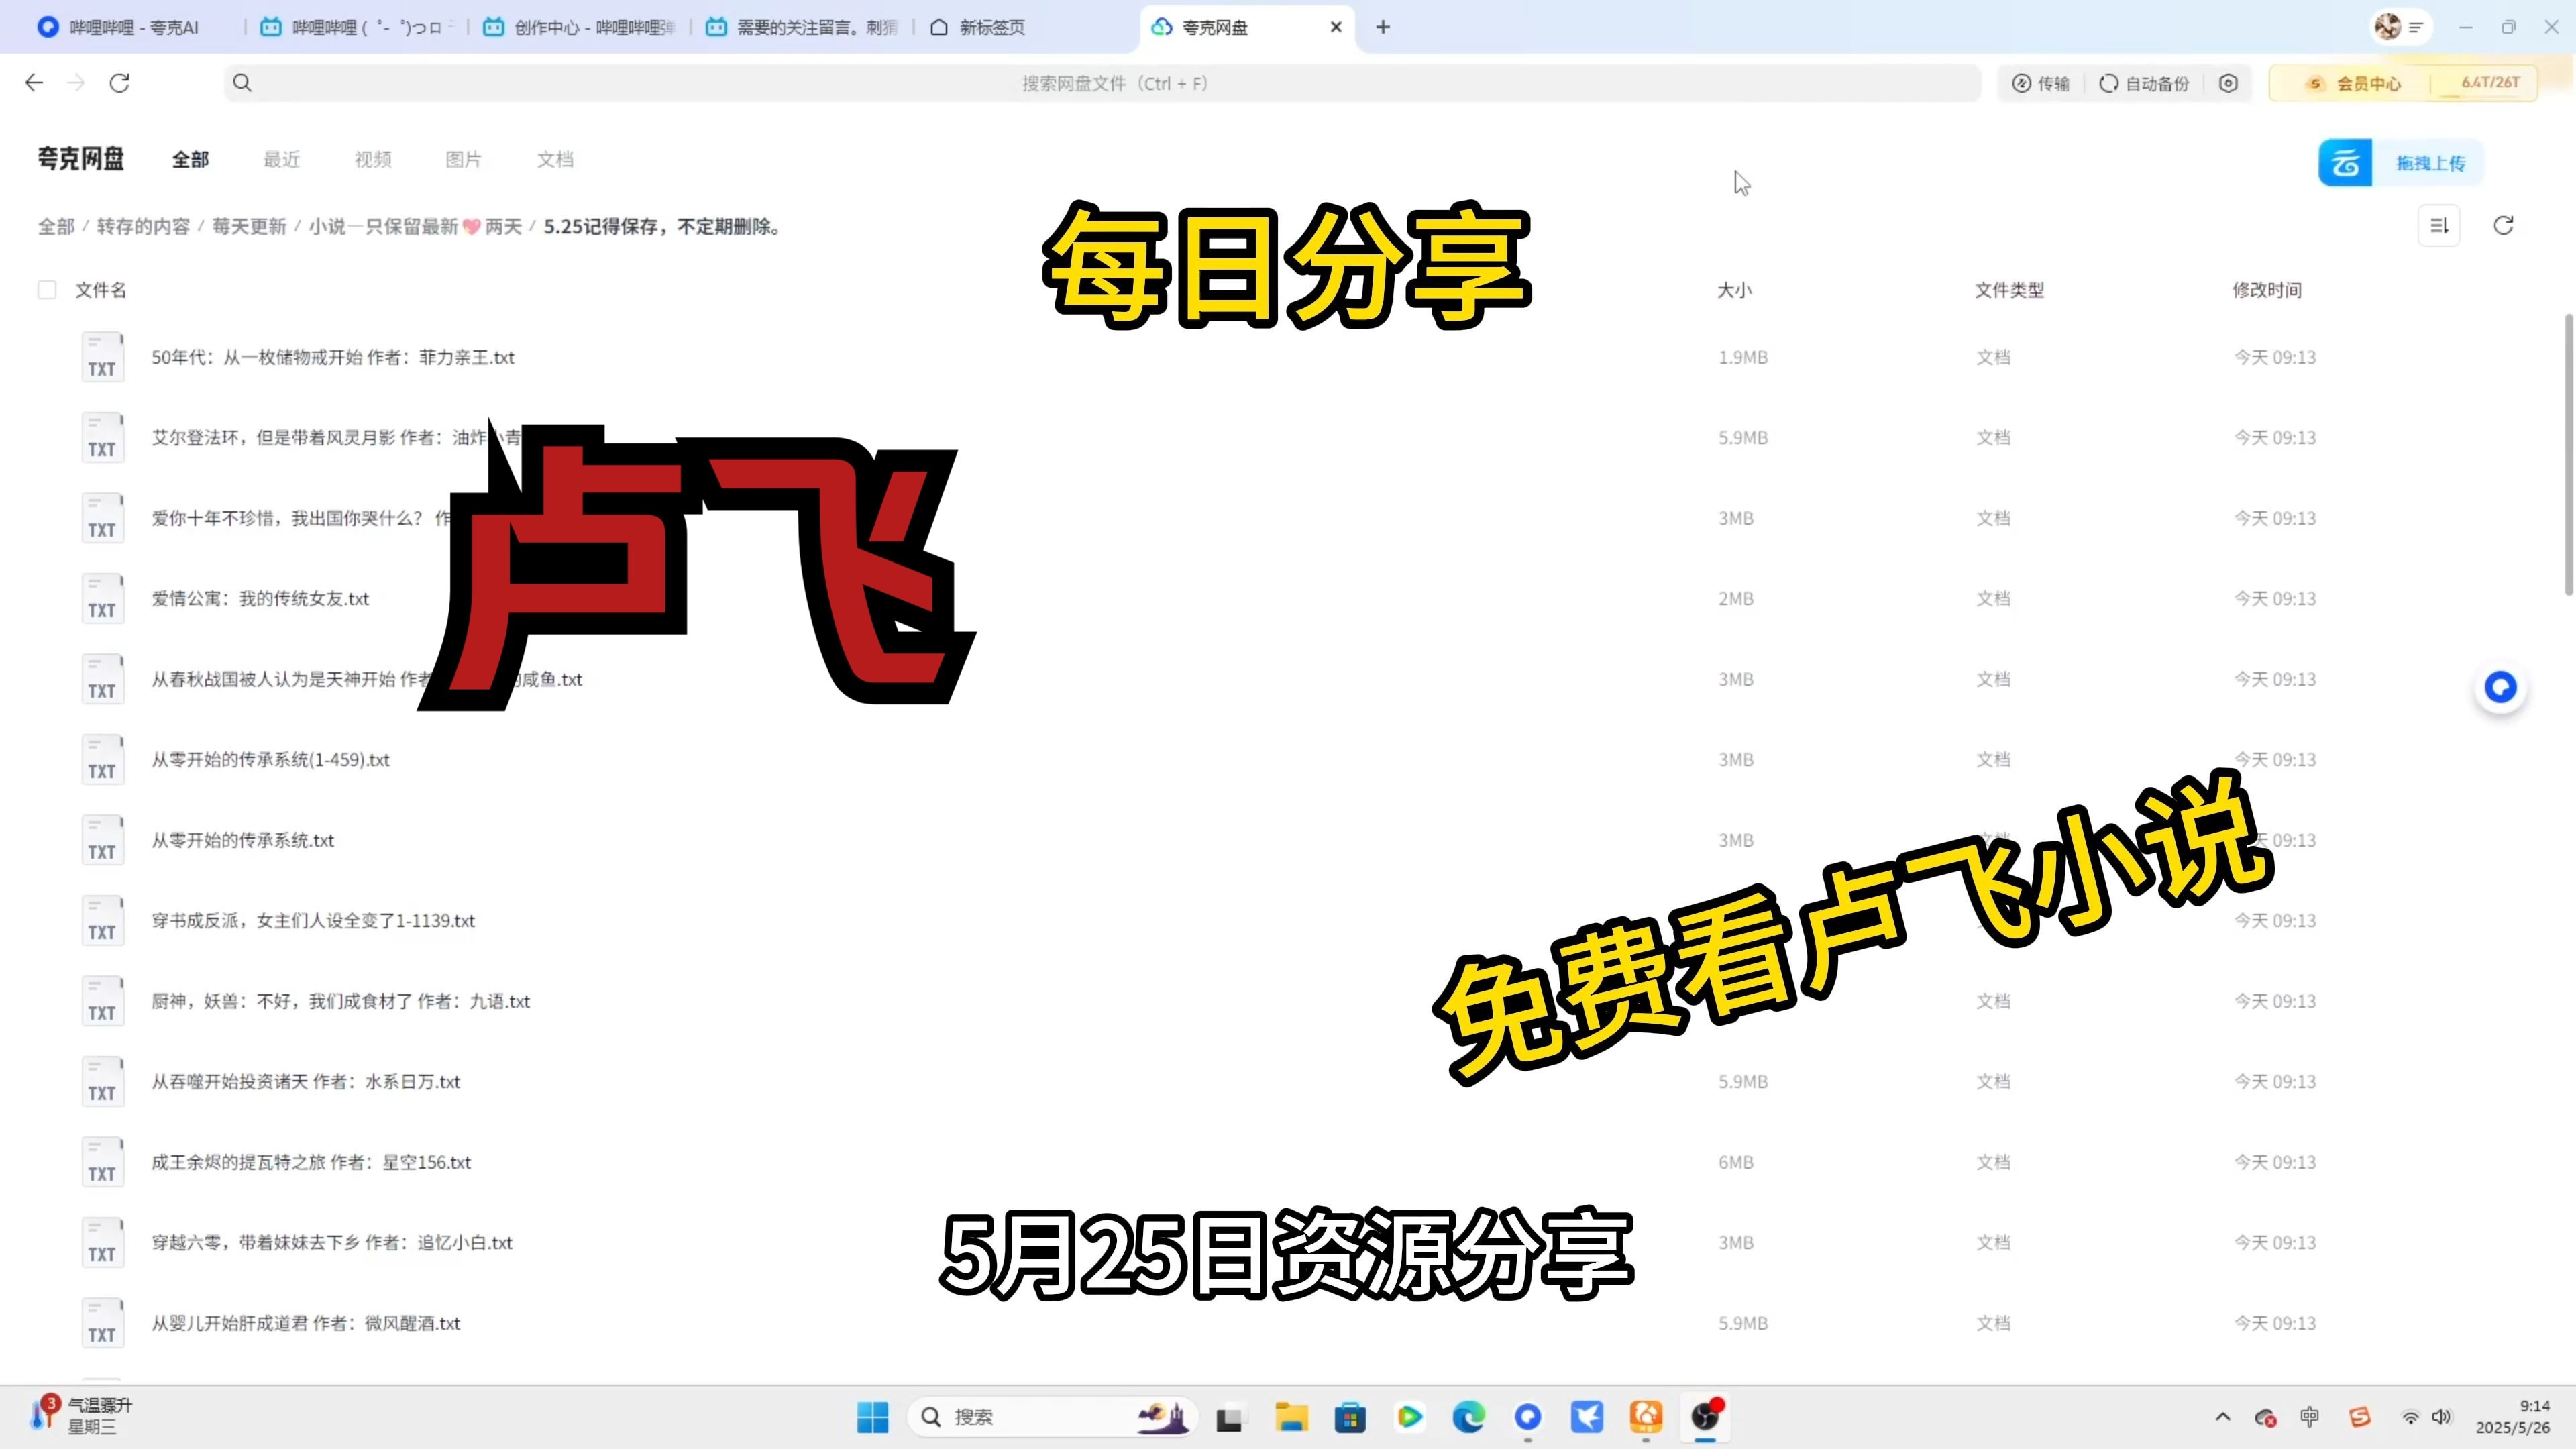Refresh file list via circular arrow

point(2503,226)
